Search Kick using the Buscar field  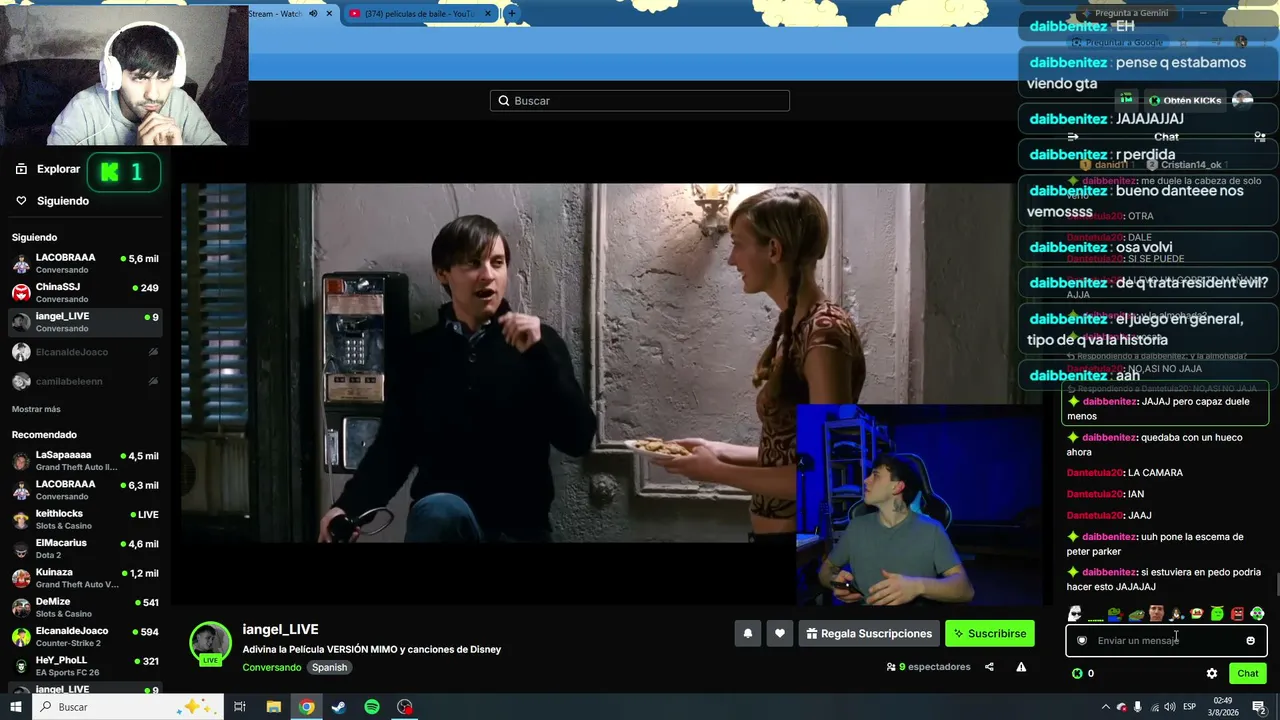pyautogui.click(x=640, y=100)
